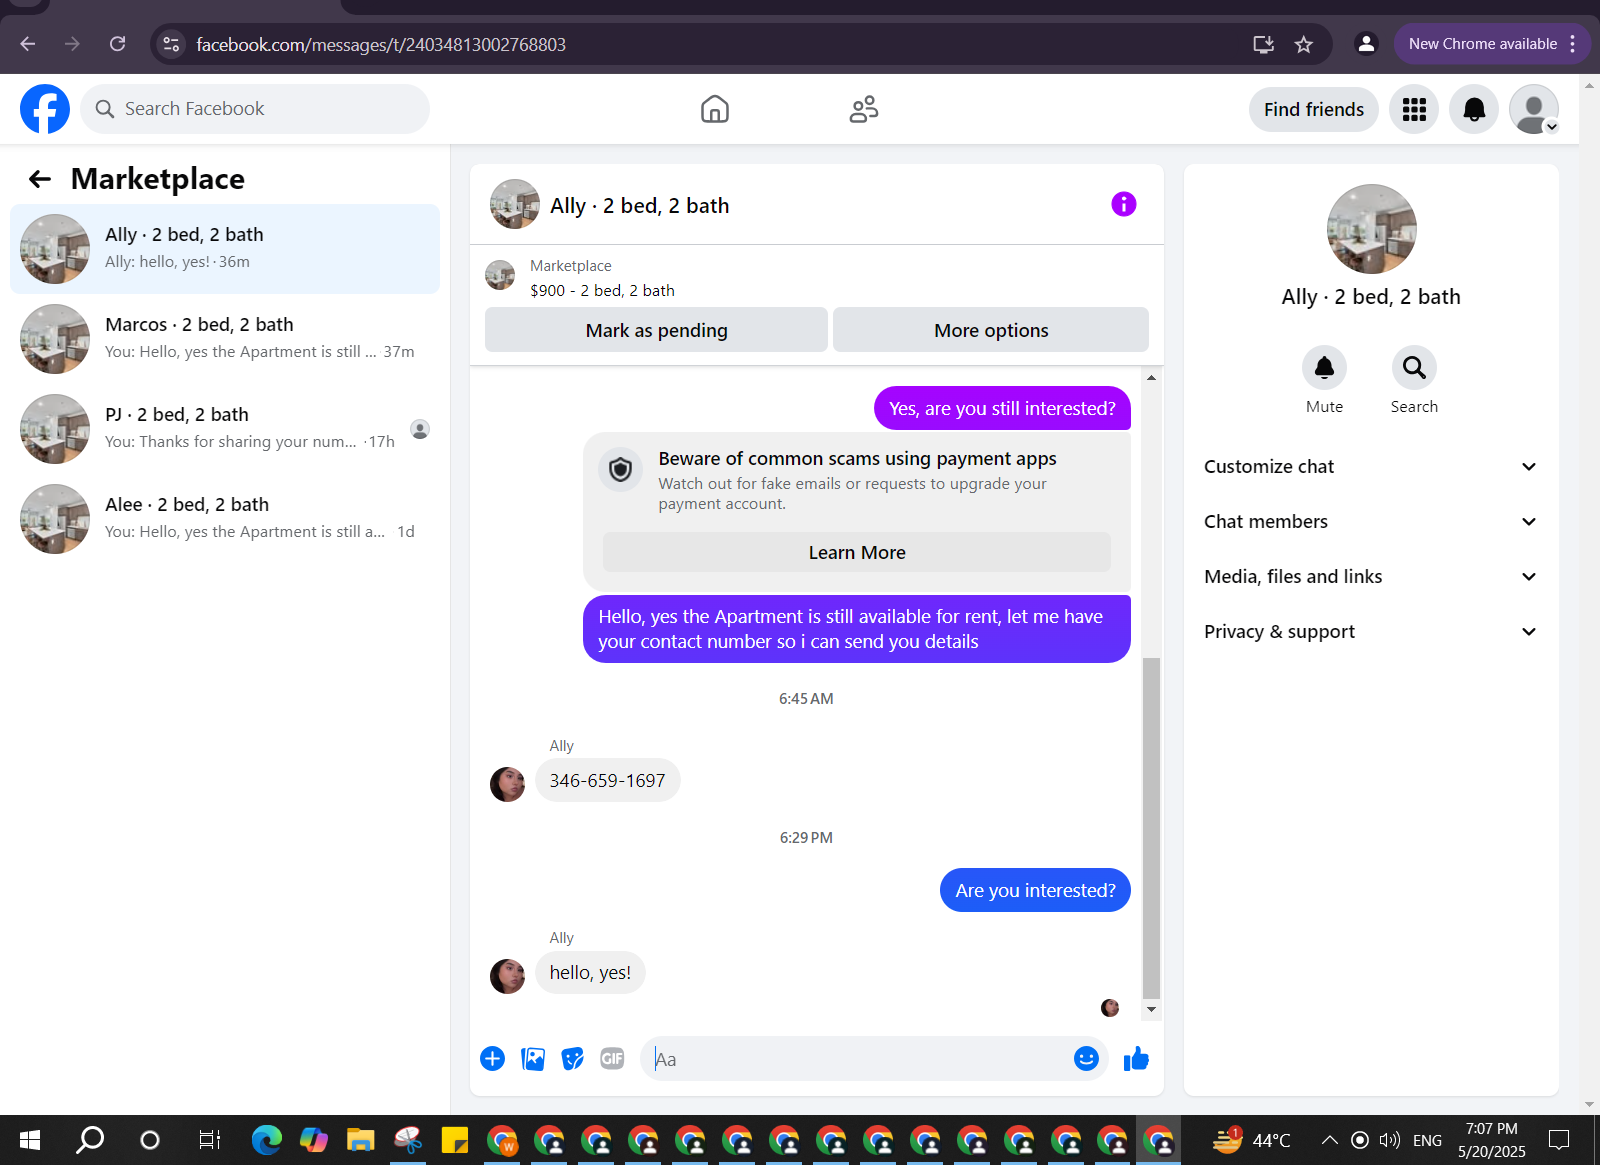The height and width of the screenshot is (1165, 1600).
Task: Click the $900 - 2 bed, 2 bath listing text
Action: click(602, 290)
